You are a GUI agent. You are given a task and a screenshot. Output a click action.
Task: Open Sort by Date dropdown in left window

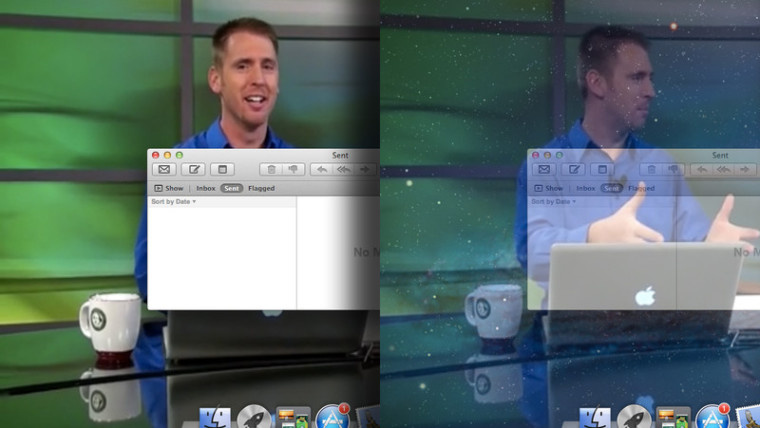[173, 202]
